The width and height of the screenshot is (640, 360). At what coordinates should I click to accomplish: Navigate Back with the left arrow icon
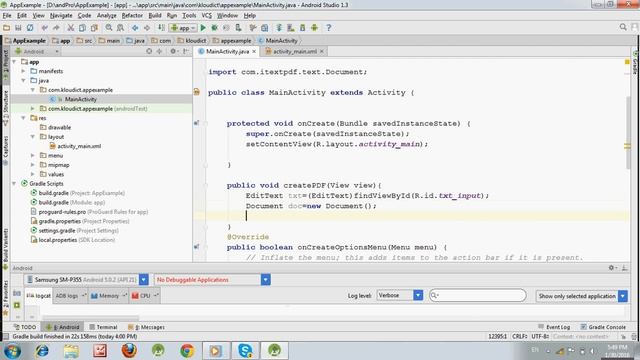pyautogui.click(x=135, y=28)
